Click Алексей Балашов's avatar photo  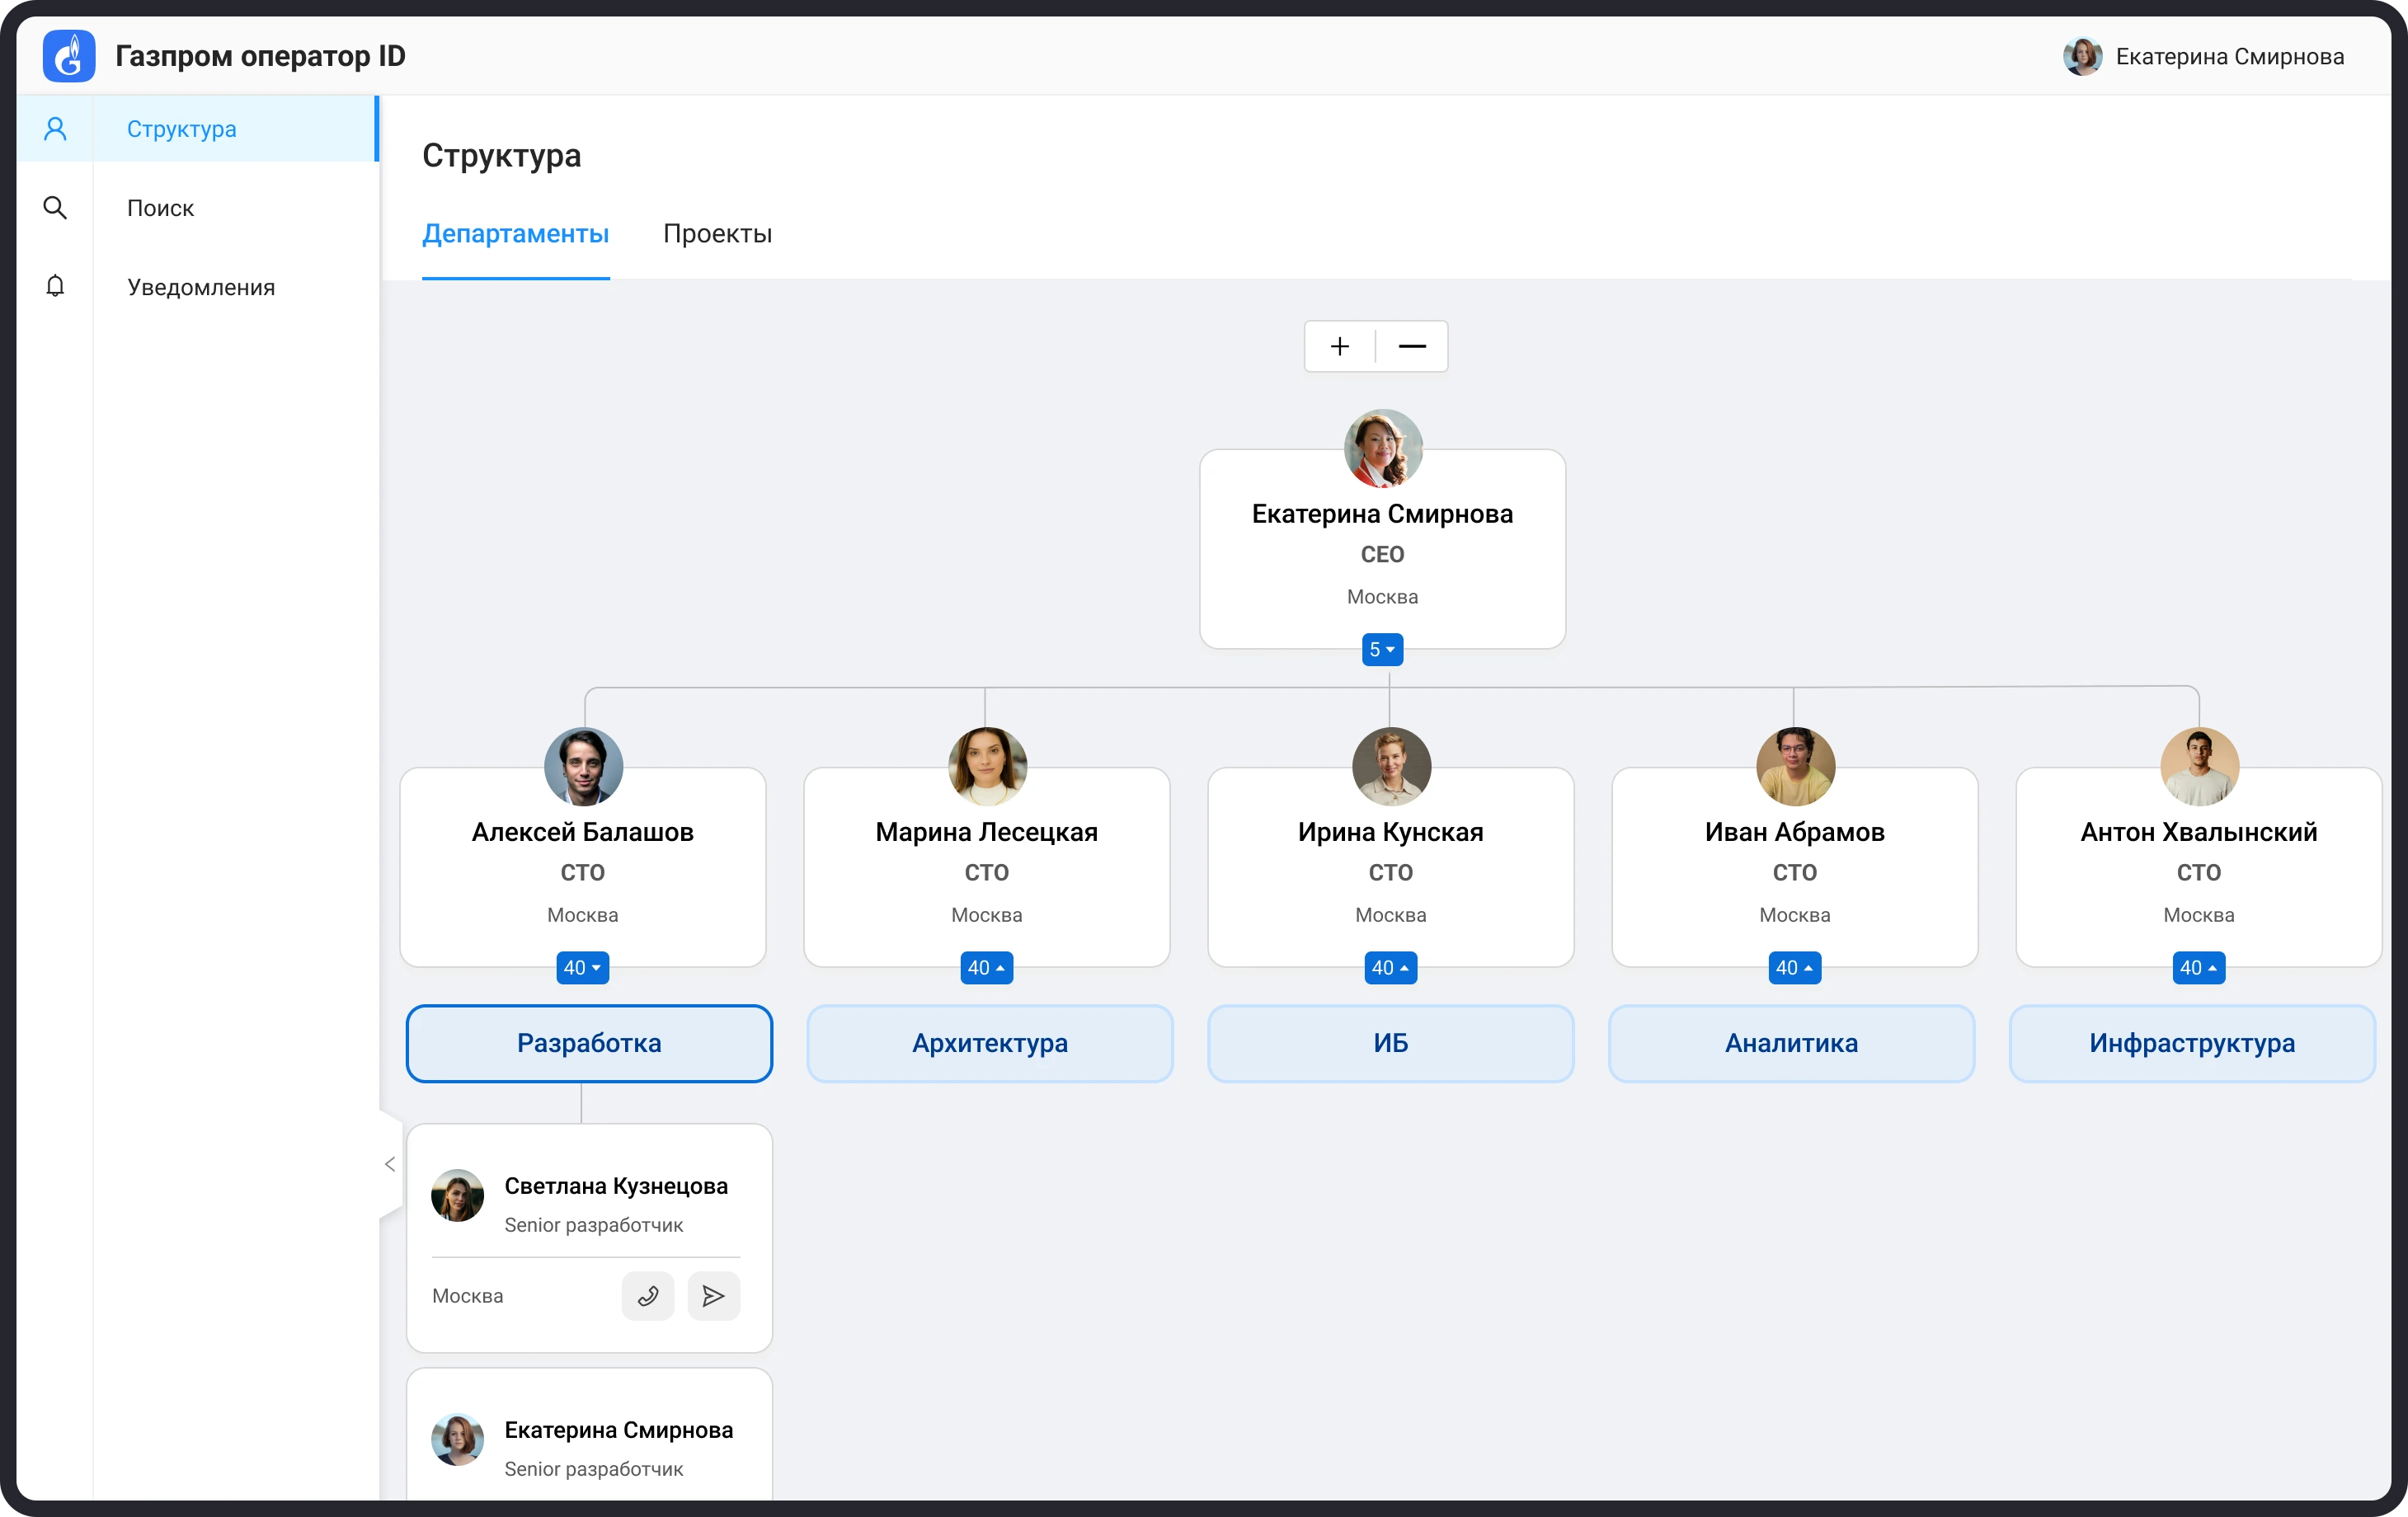[583, 766]
